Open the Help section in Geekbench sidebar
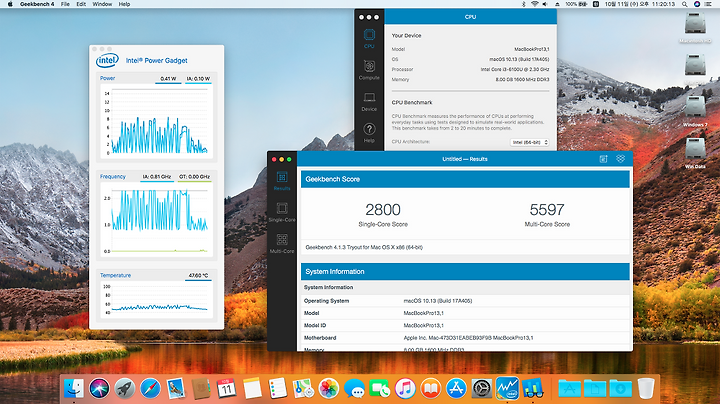The height and width of the screenshot is (404, 720). point(369,133)
